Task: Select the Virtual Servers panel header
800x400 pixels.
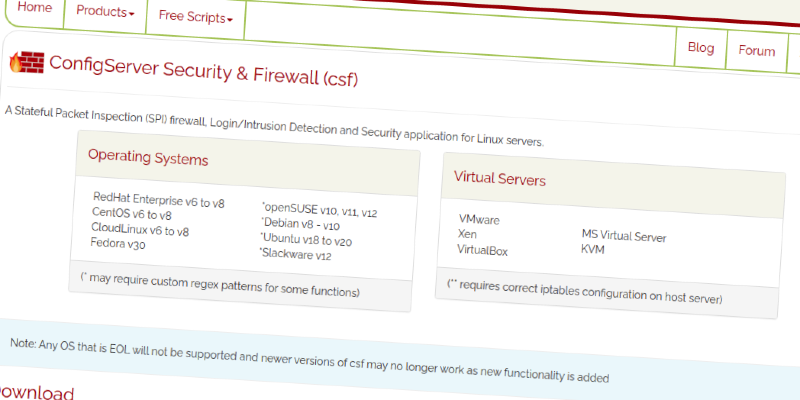Action: click(x=500, y=179)
